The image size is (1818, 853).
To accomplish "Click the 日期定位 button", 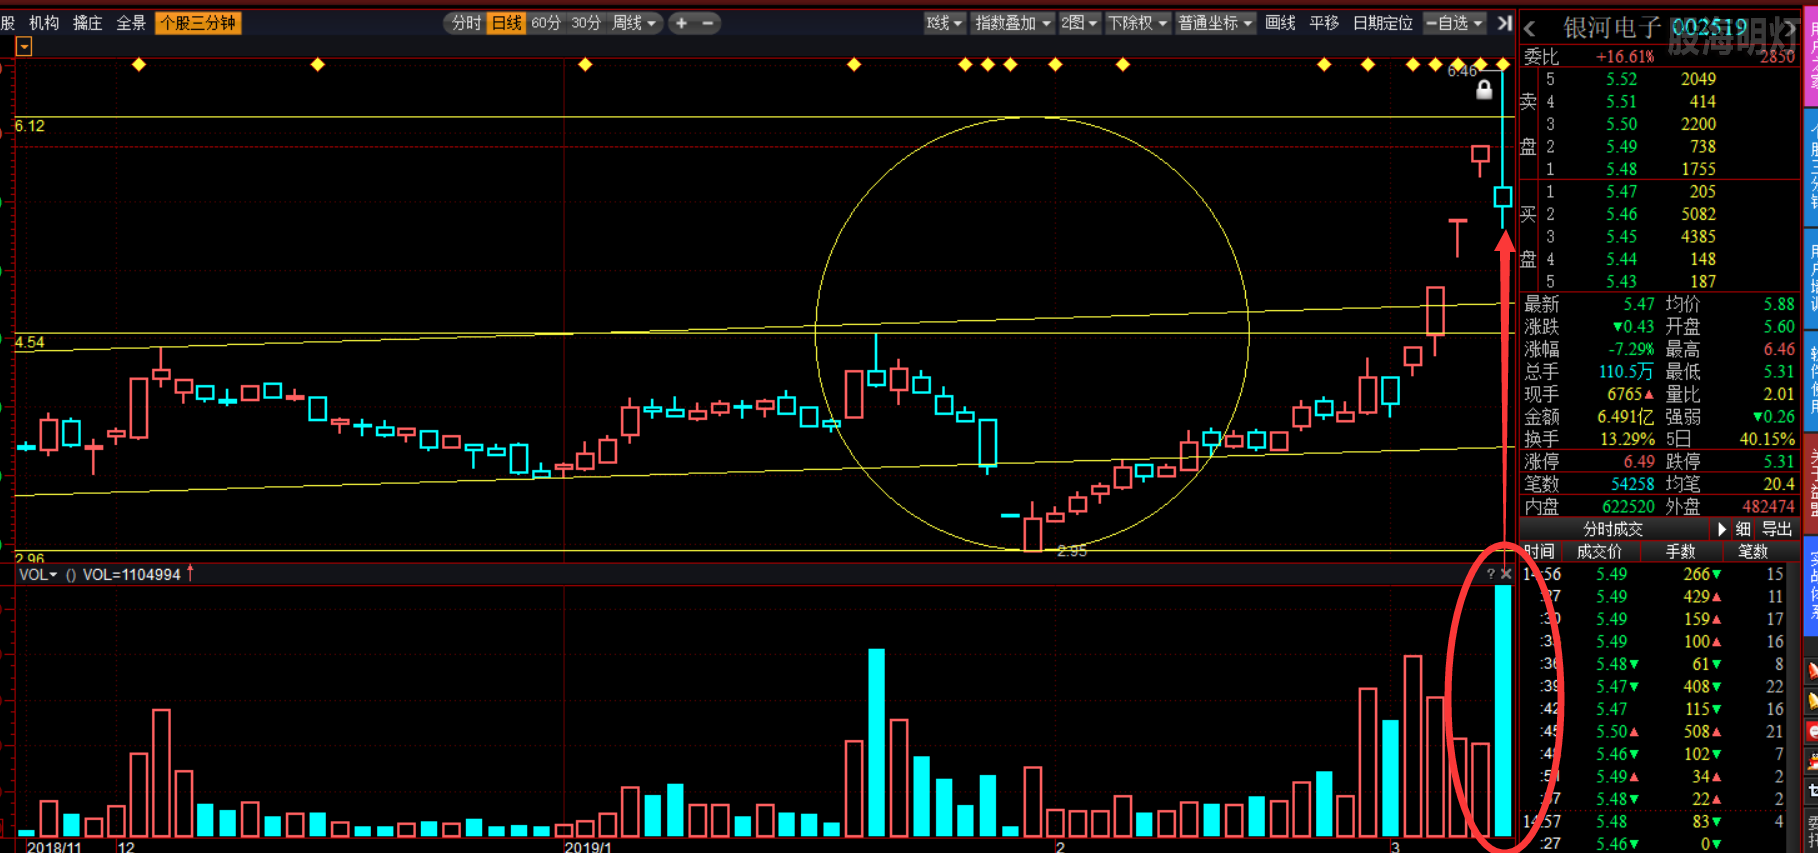I will click(x=1382, y=23).
